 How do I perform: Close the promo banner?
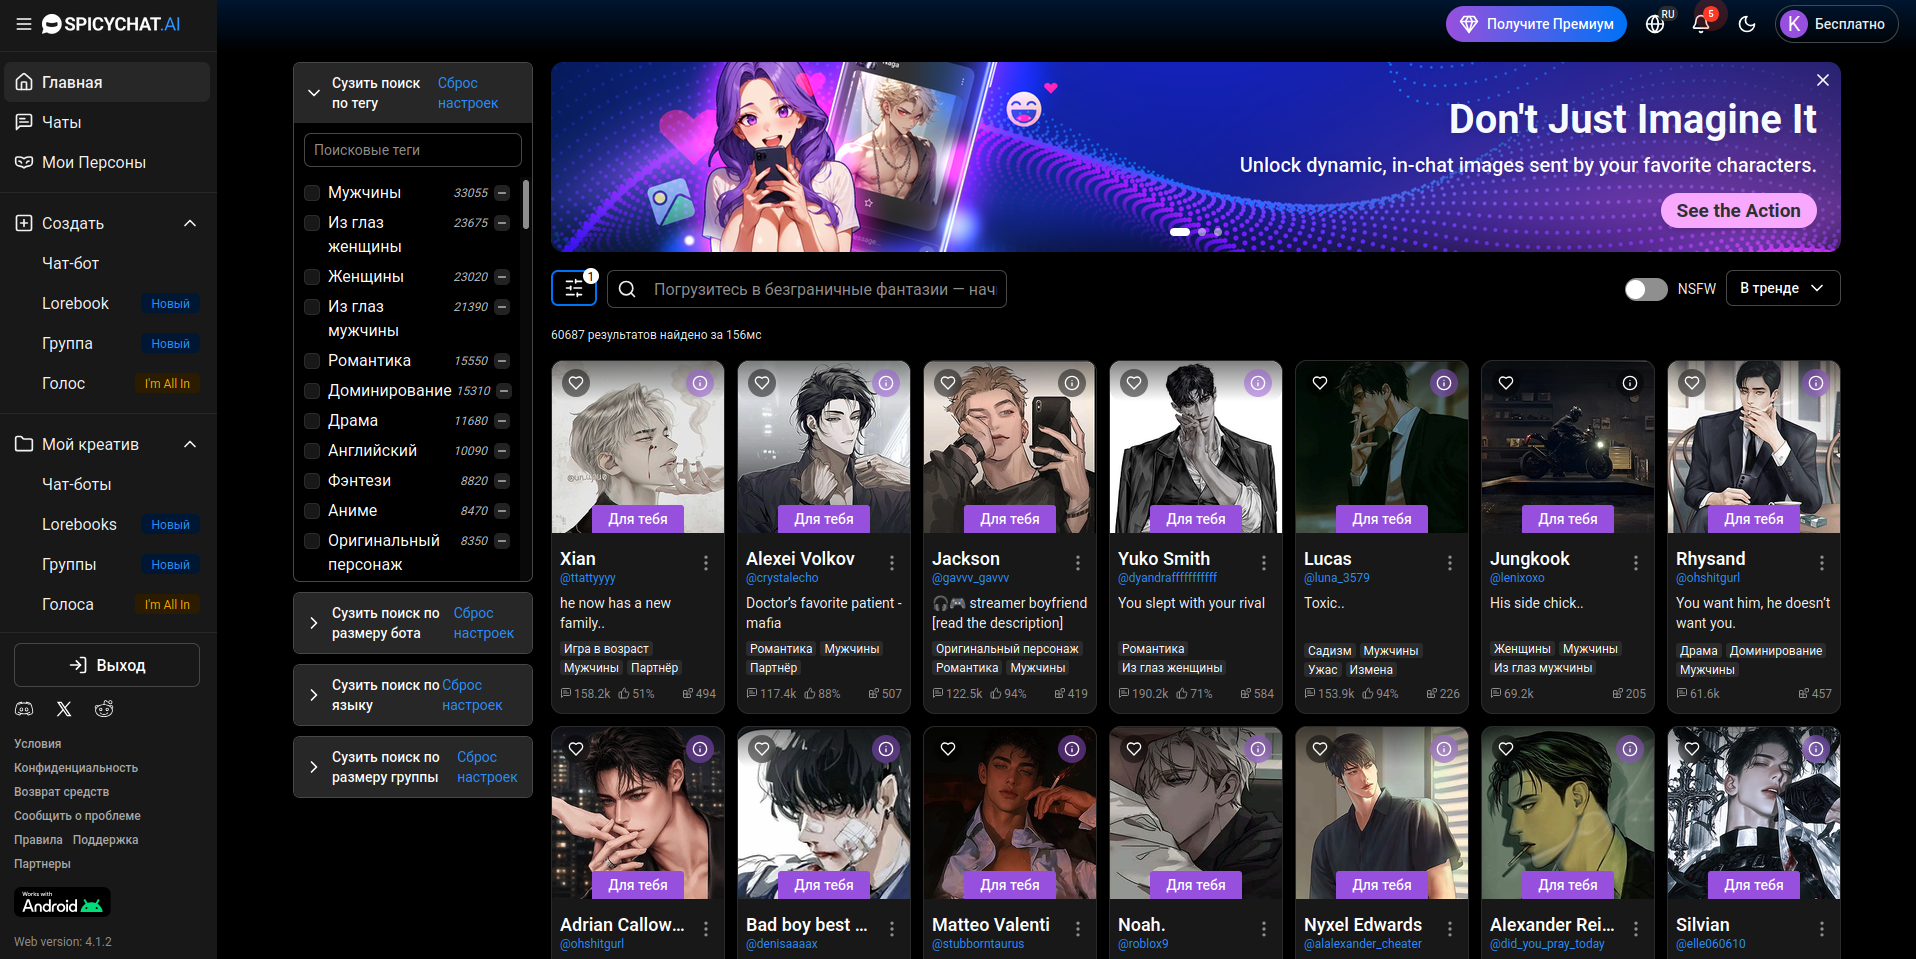click(1823, 80)
